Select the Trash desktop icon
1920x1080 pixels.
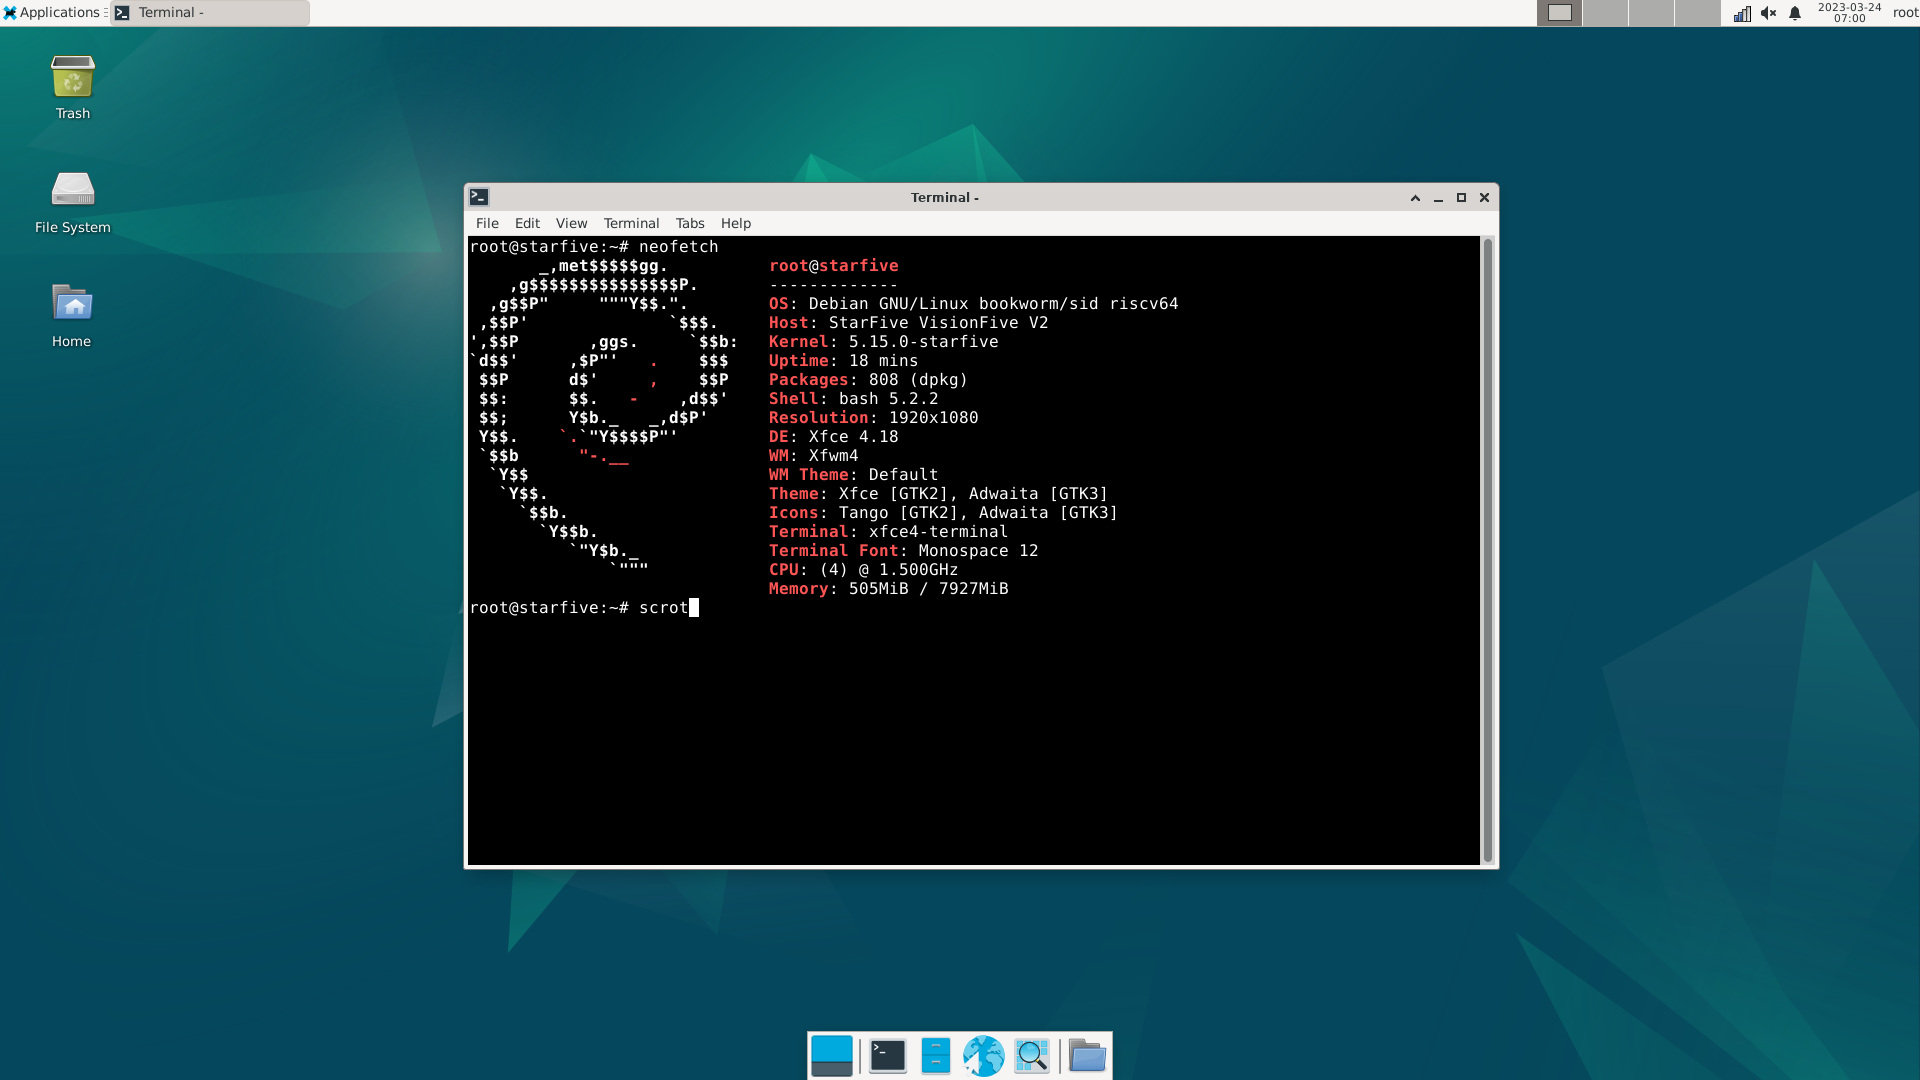pyautogui.click(x=72, y=88)
